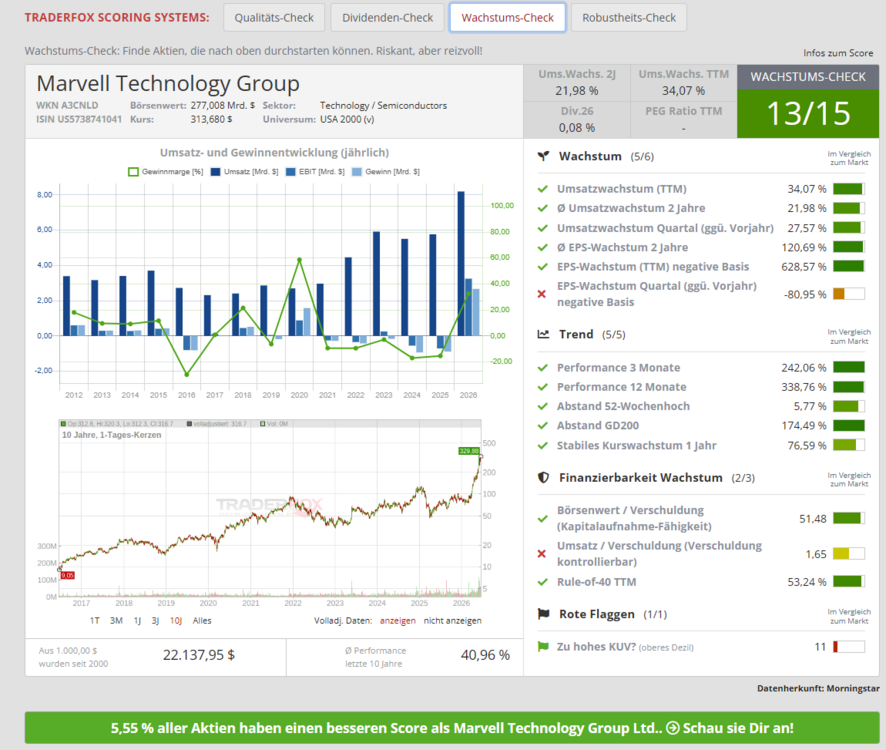
Task: Click the USA 2000 (v) universe text
Action: tap(347, 119)
